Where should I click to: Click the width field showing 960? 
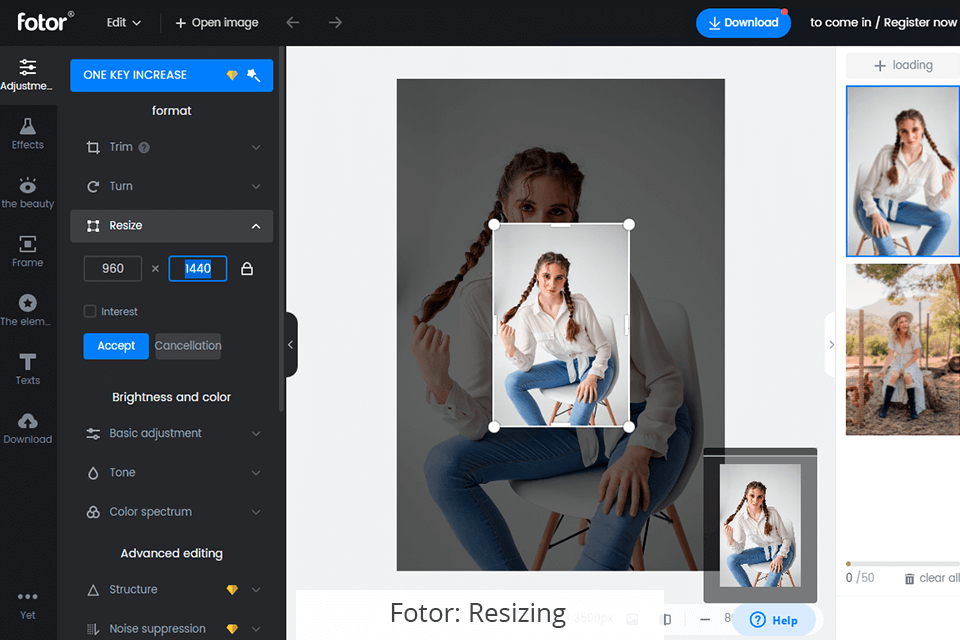[x=113, y=269]
